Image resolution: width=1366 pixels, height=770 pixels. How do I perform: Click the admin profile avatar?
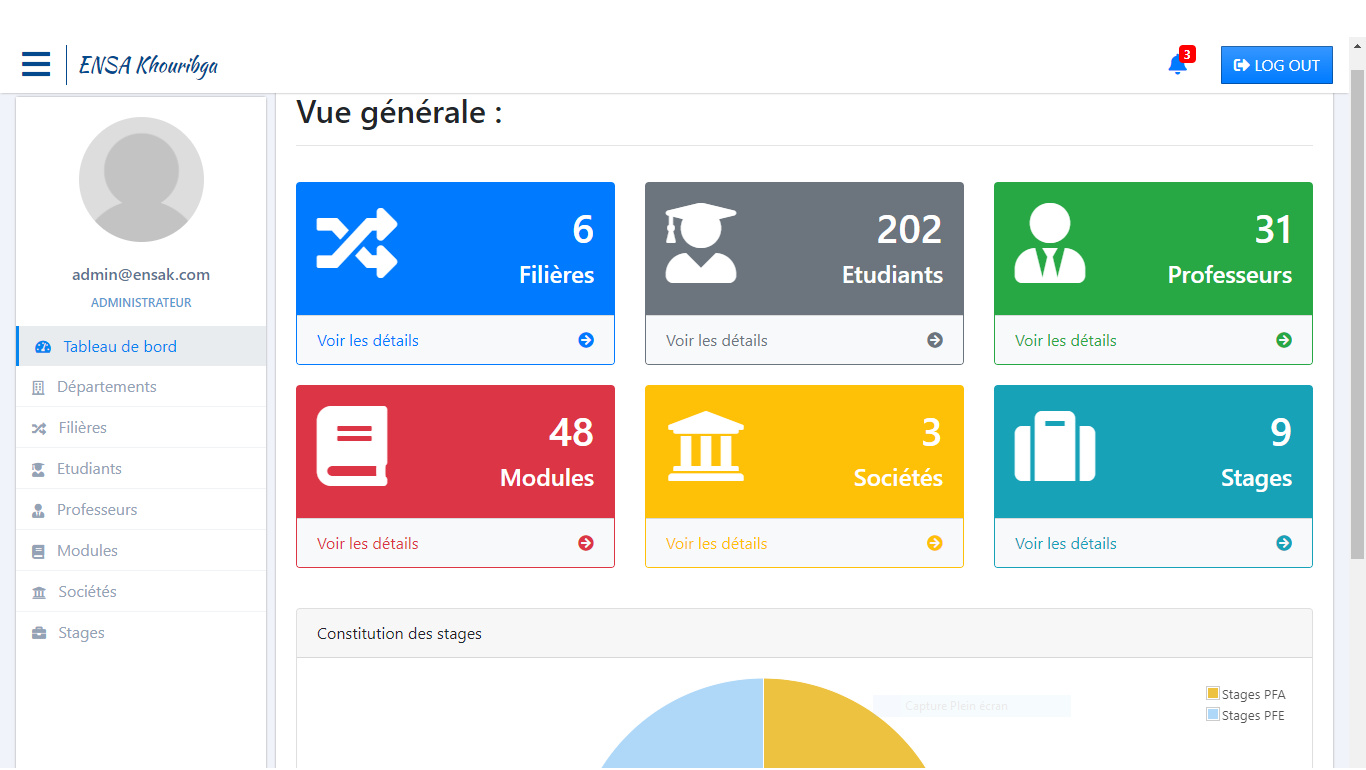pos(141,180)
